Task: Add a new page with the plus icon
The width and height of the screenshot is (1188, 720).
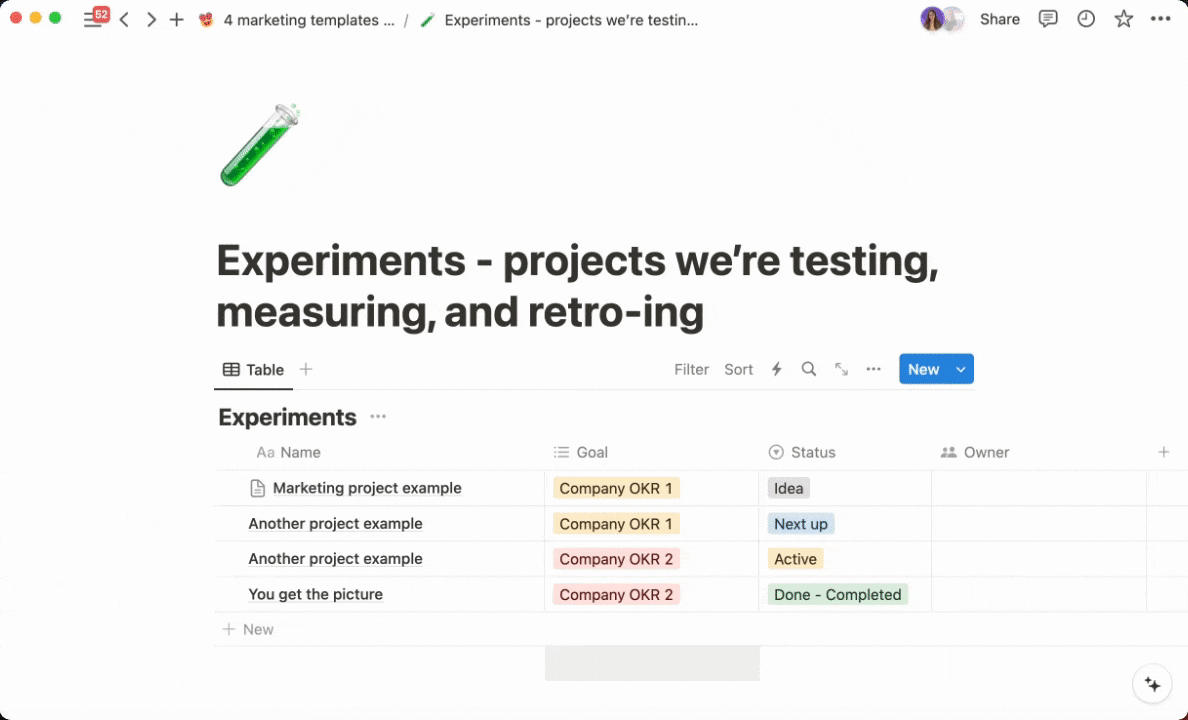Action: click(x=177, y=20)
